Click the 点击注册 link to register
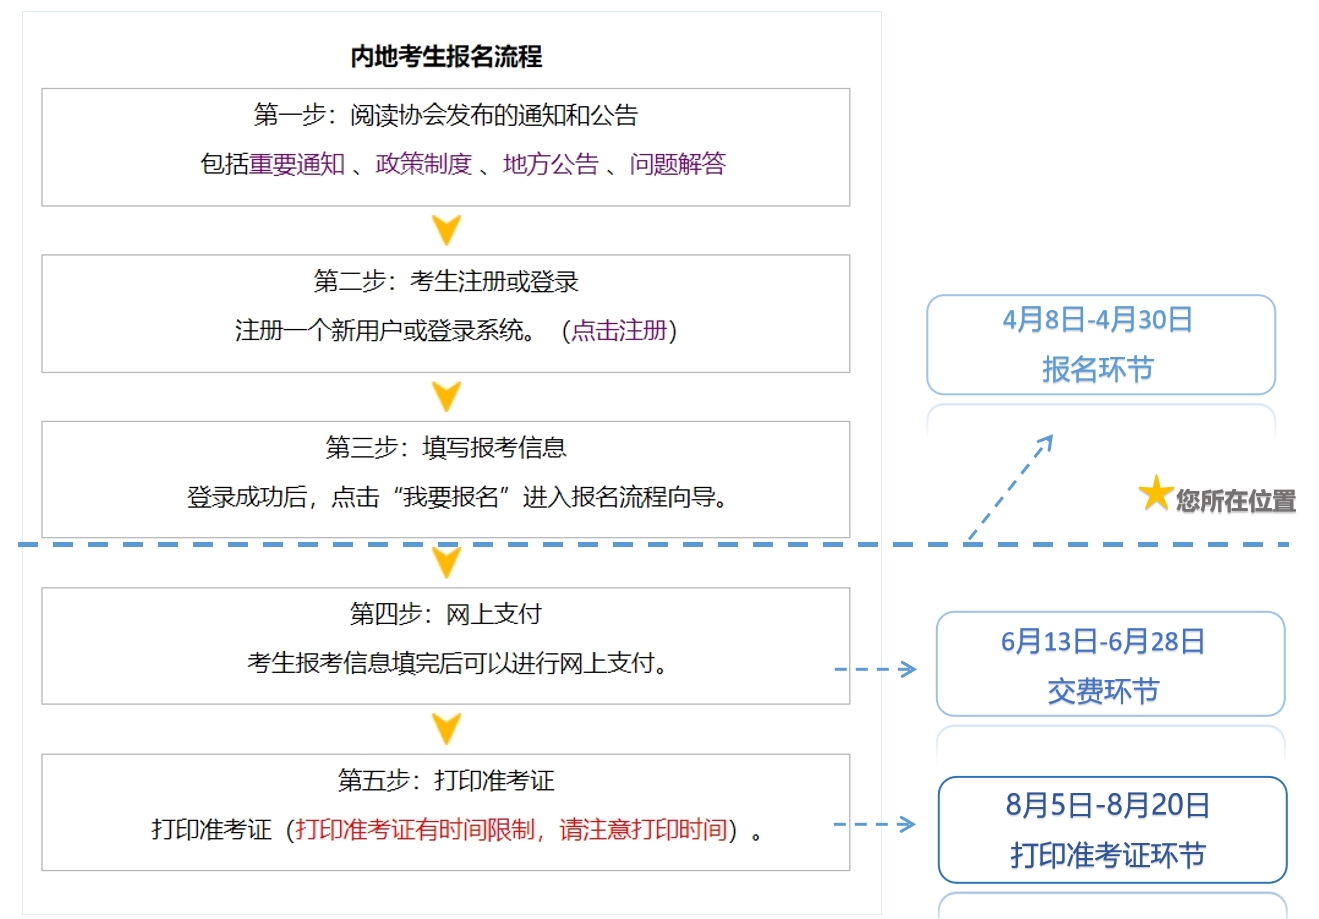This screenshot has height=919, width=1319. pos(619,331)
